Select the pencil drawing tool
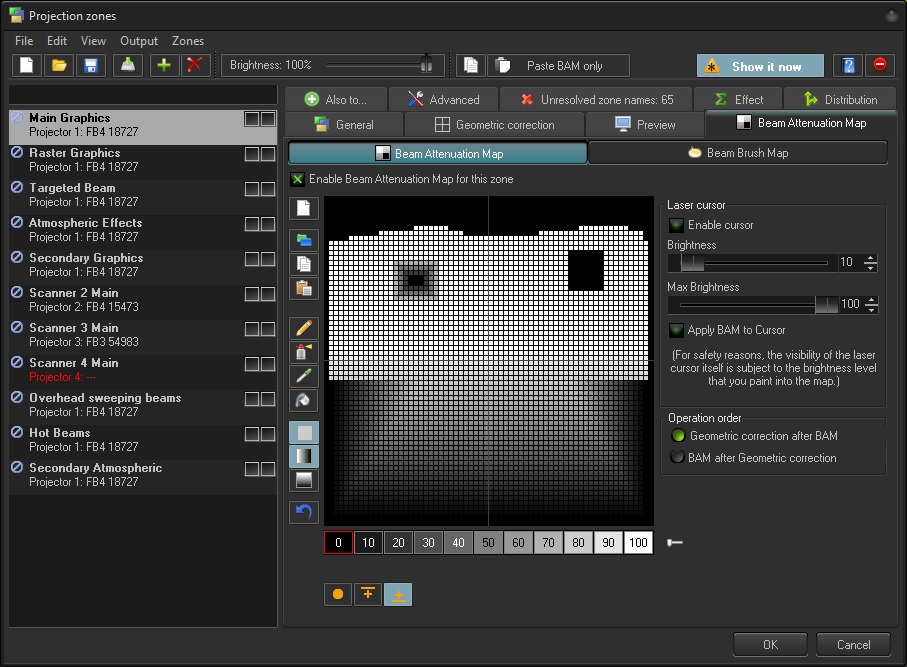Image resolution: width=907 pixels, height=667 pixels. click(x=304, y=328)
